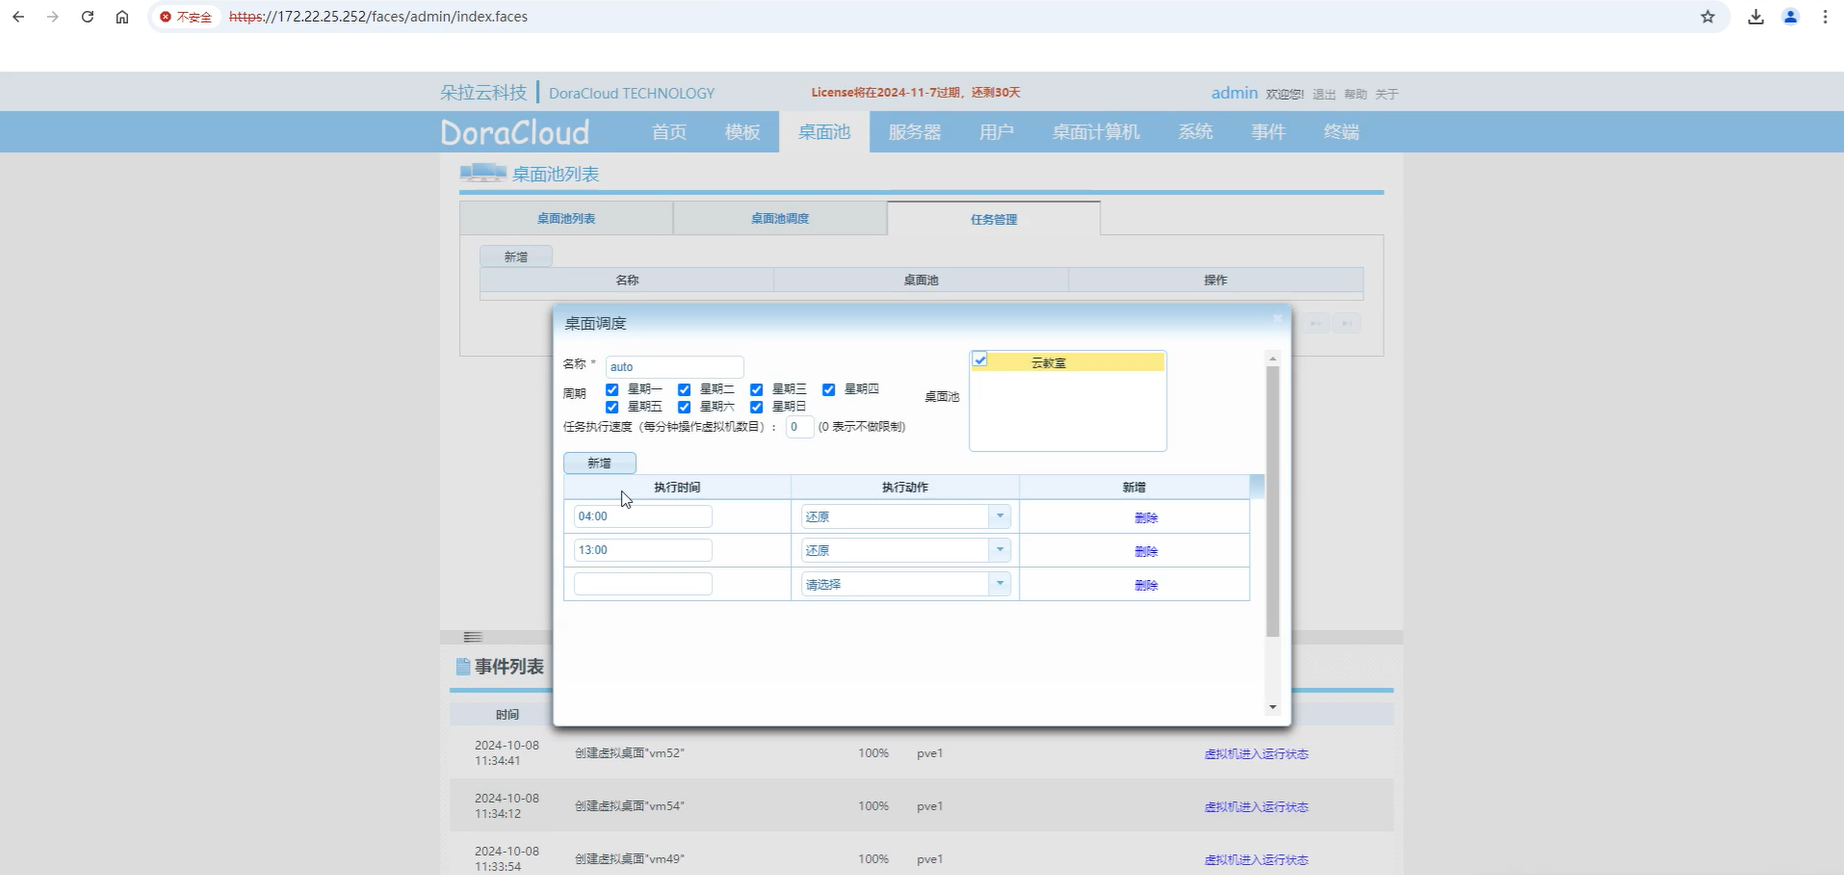Viewport: 1844px width, 875px height.
Task: Click the 执行时间 column header
Action: (x=677, y=487)
